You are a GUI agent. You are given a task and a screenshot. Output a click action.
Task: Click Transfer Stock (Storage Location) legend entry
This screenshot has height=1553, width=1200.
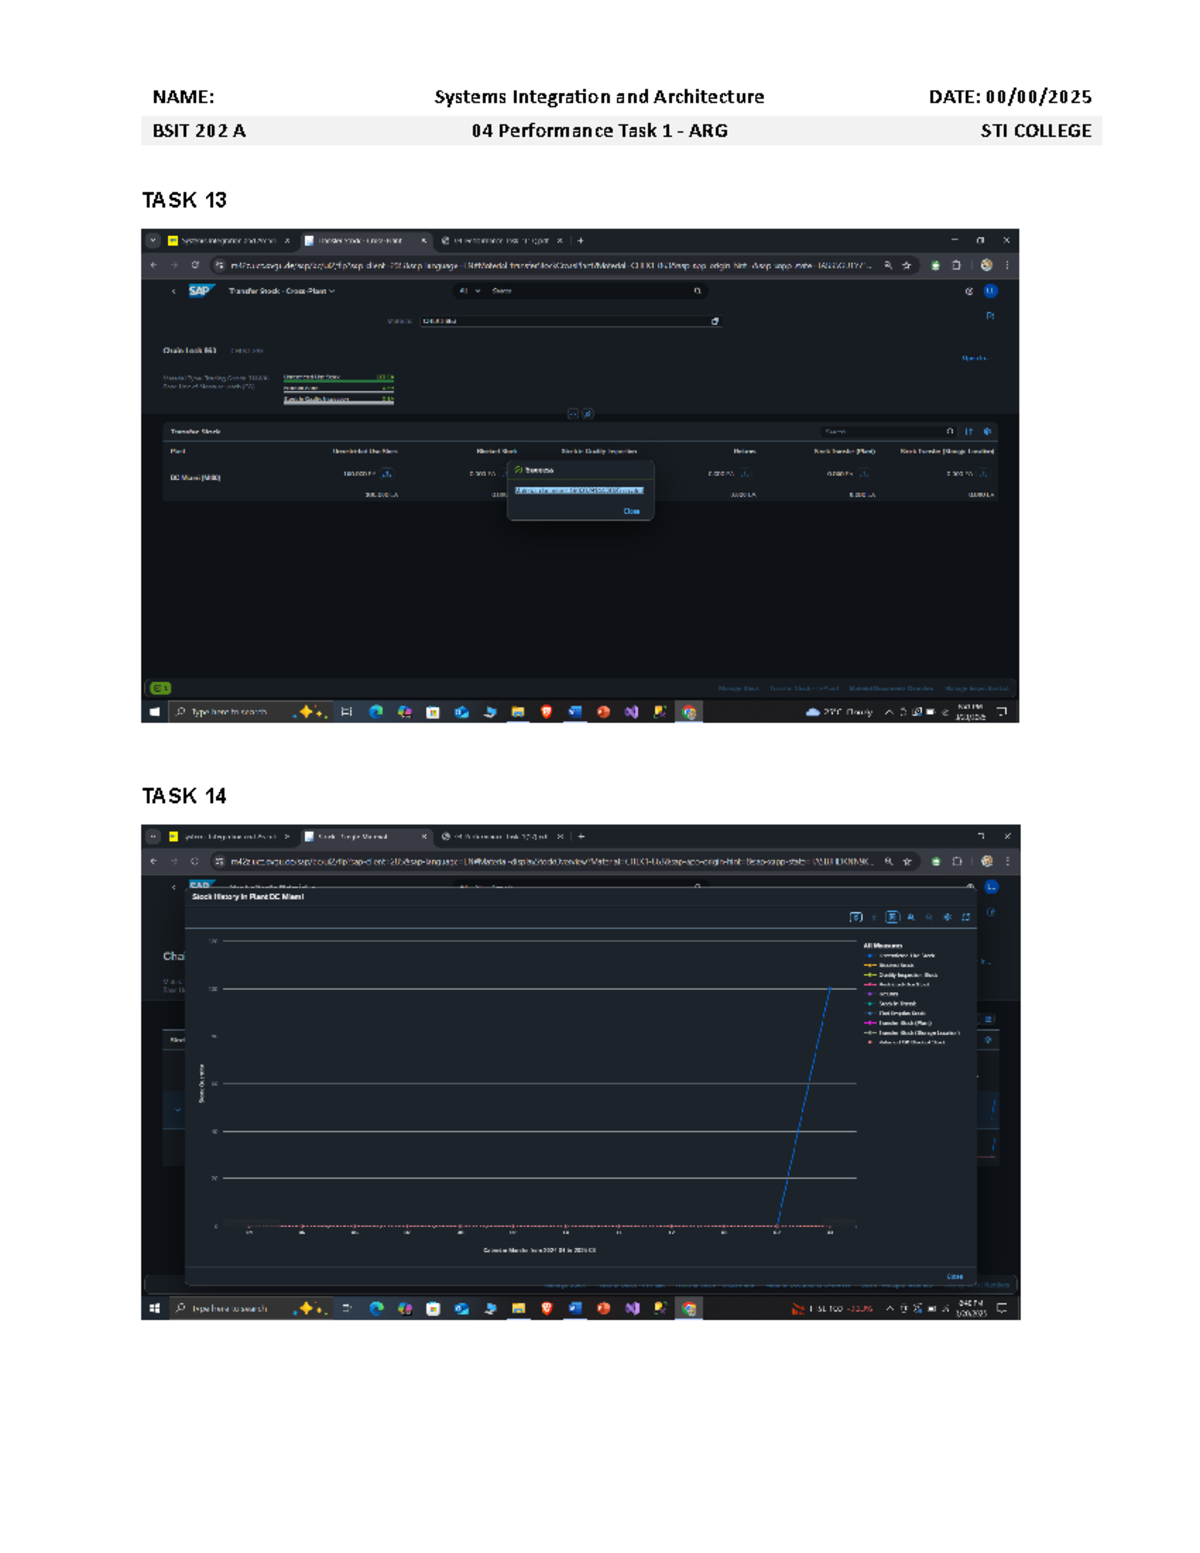click(x=913, y=1033)
